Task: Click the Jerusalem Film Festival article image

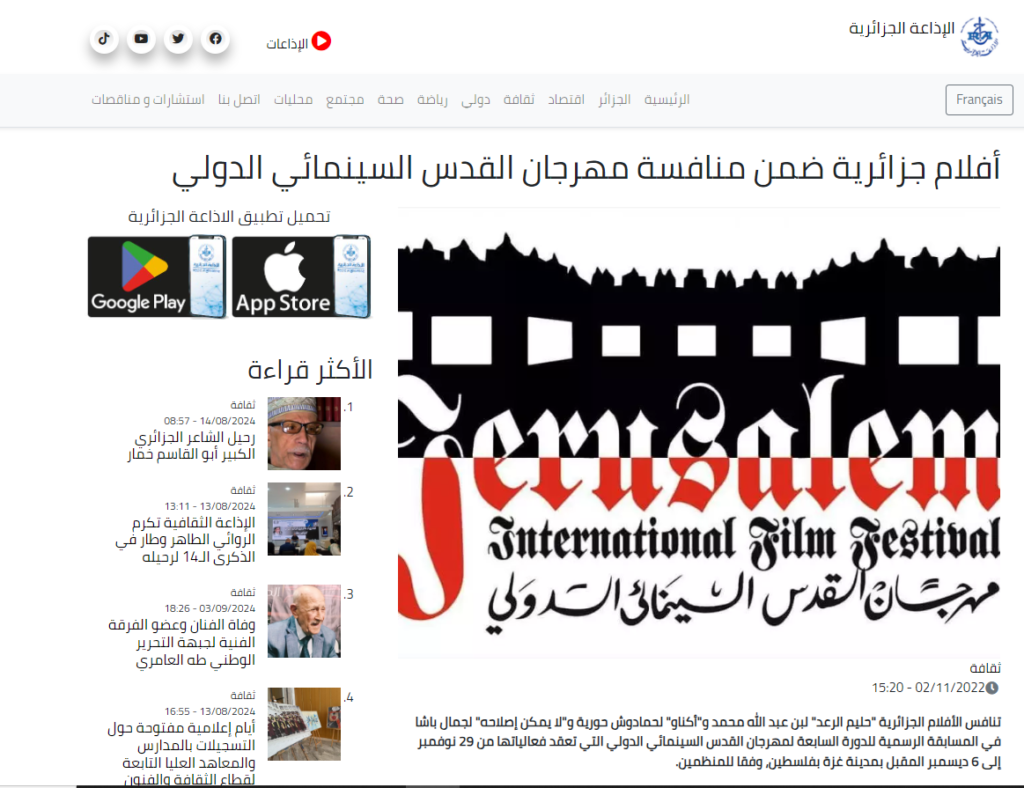Action: [x=699, y=433]
